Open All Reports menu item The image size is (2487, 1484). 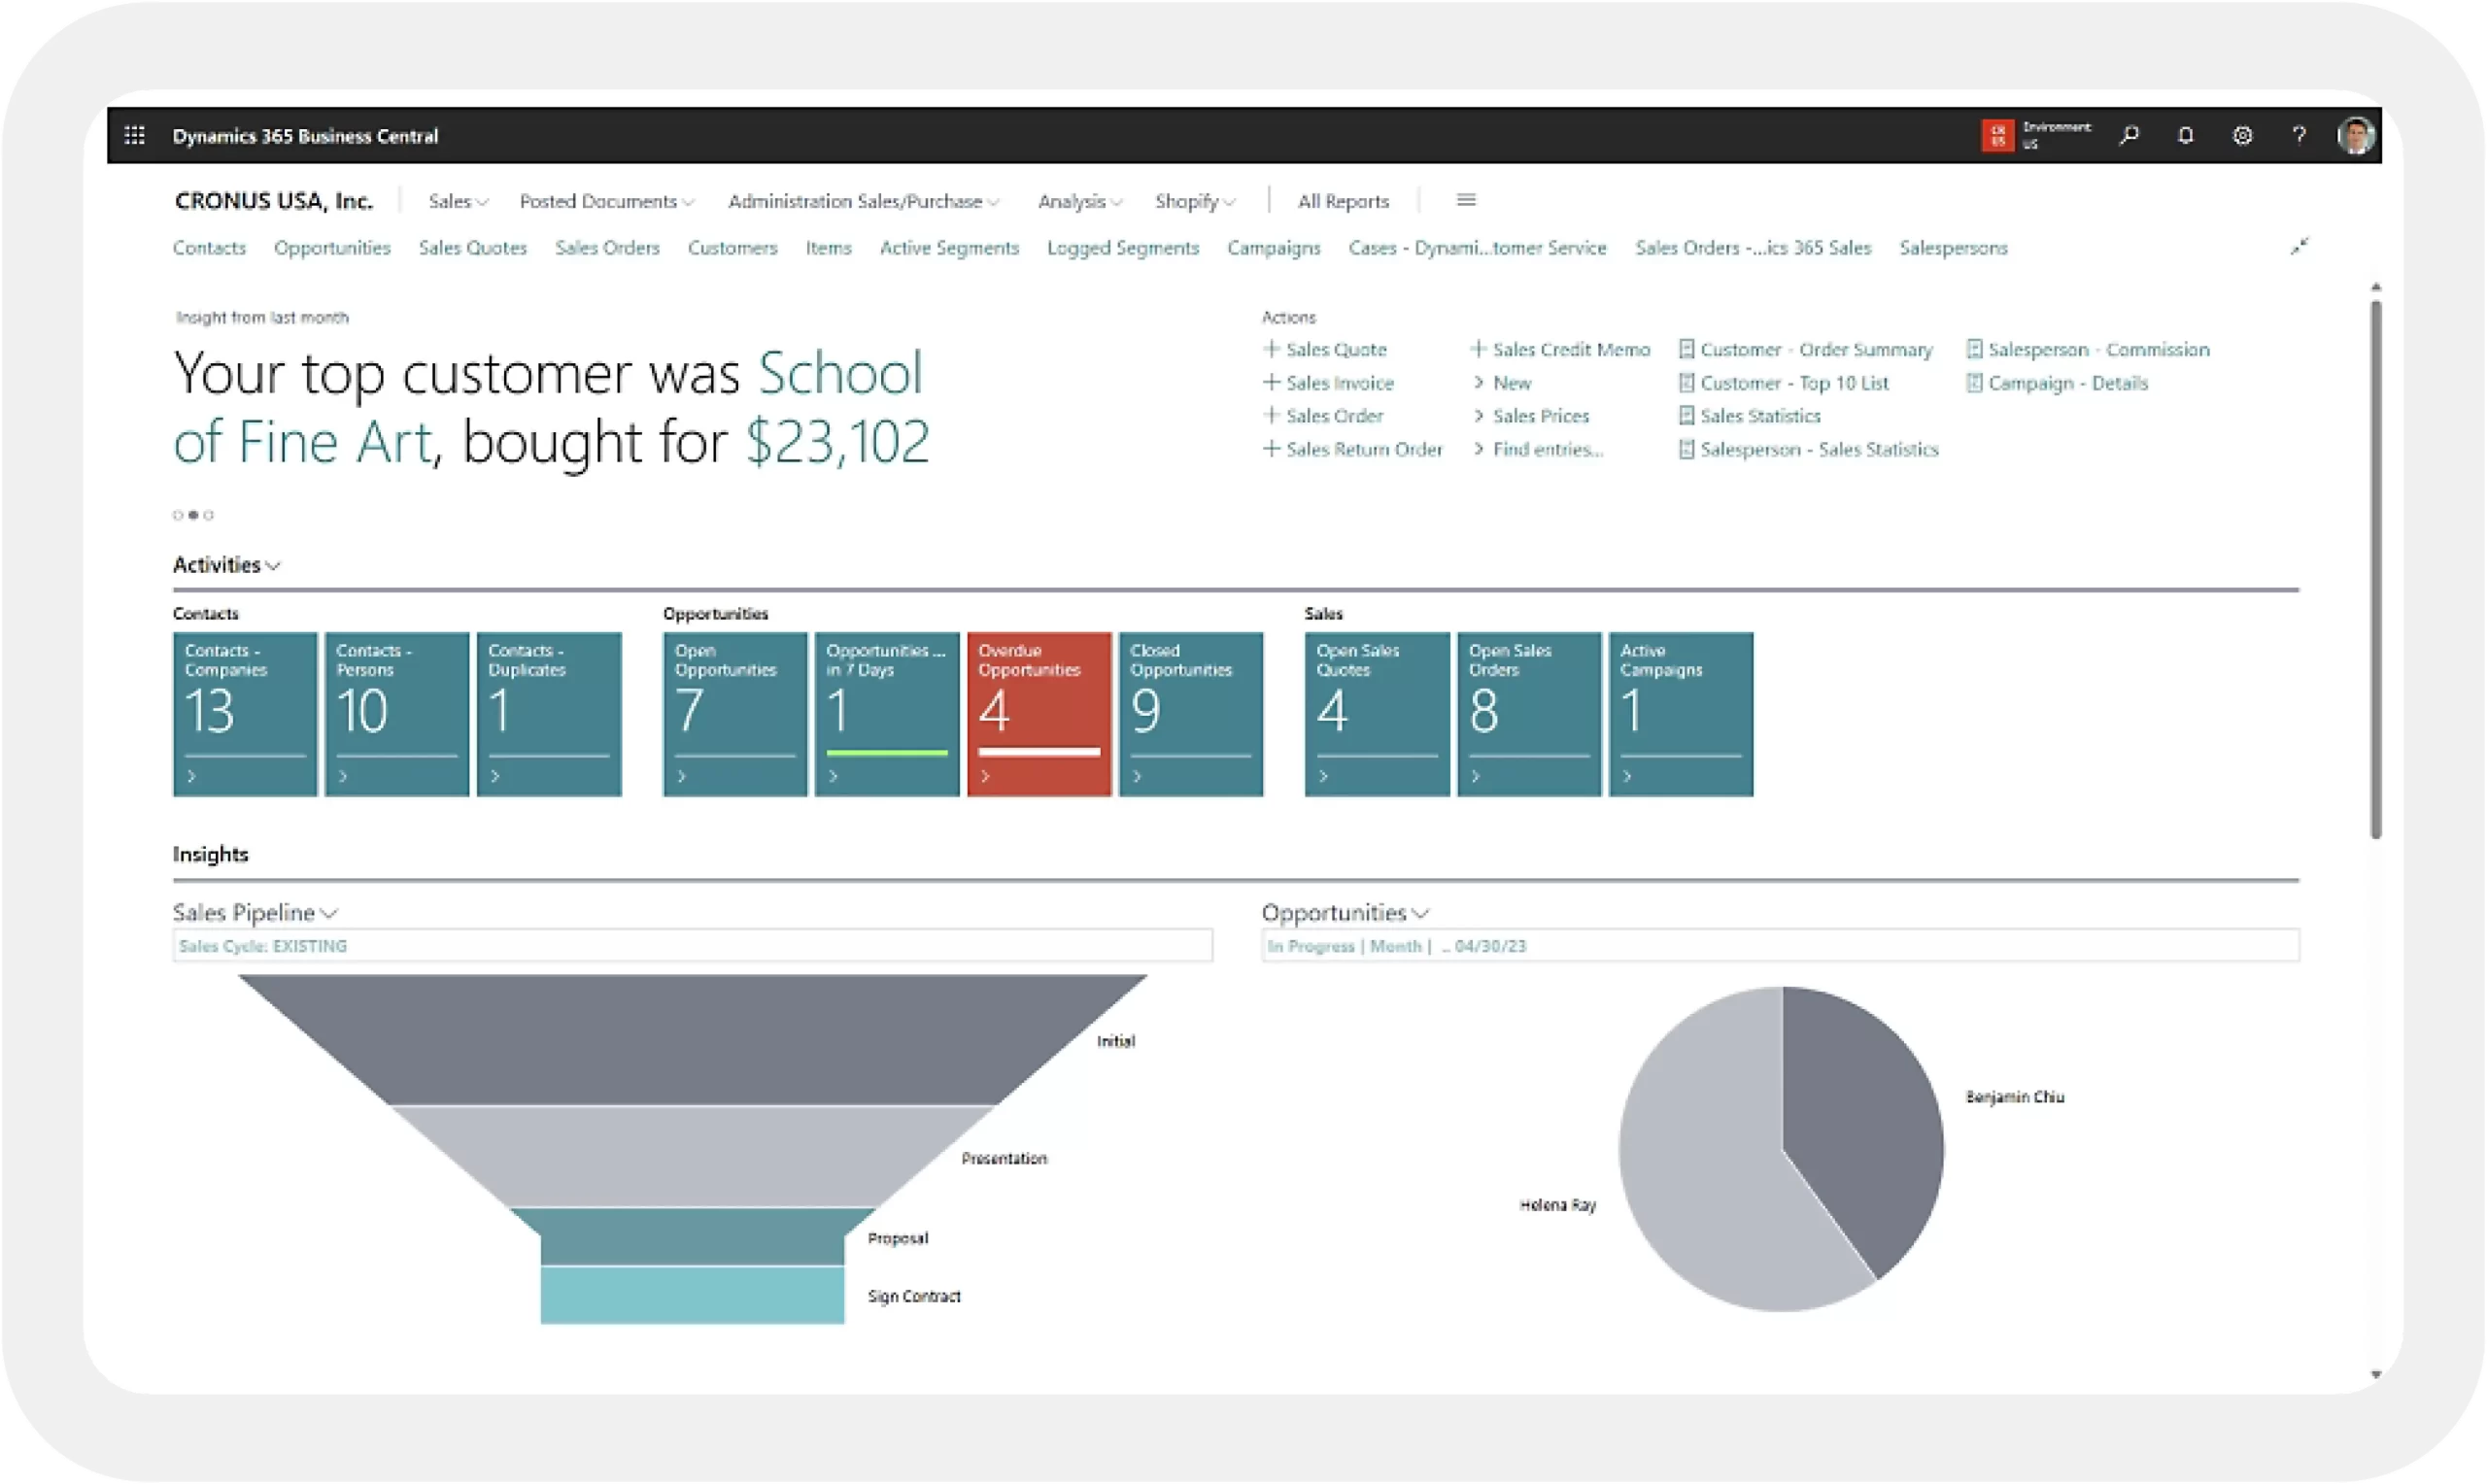(1342, 201)
